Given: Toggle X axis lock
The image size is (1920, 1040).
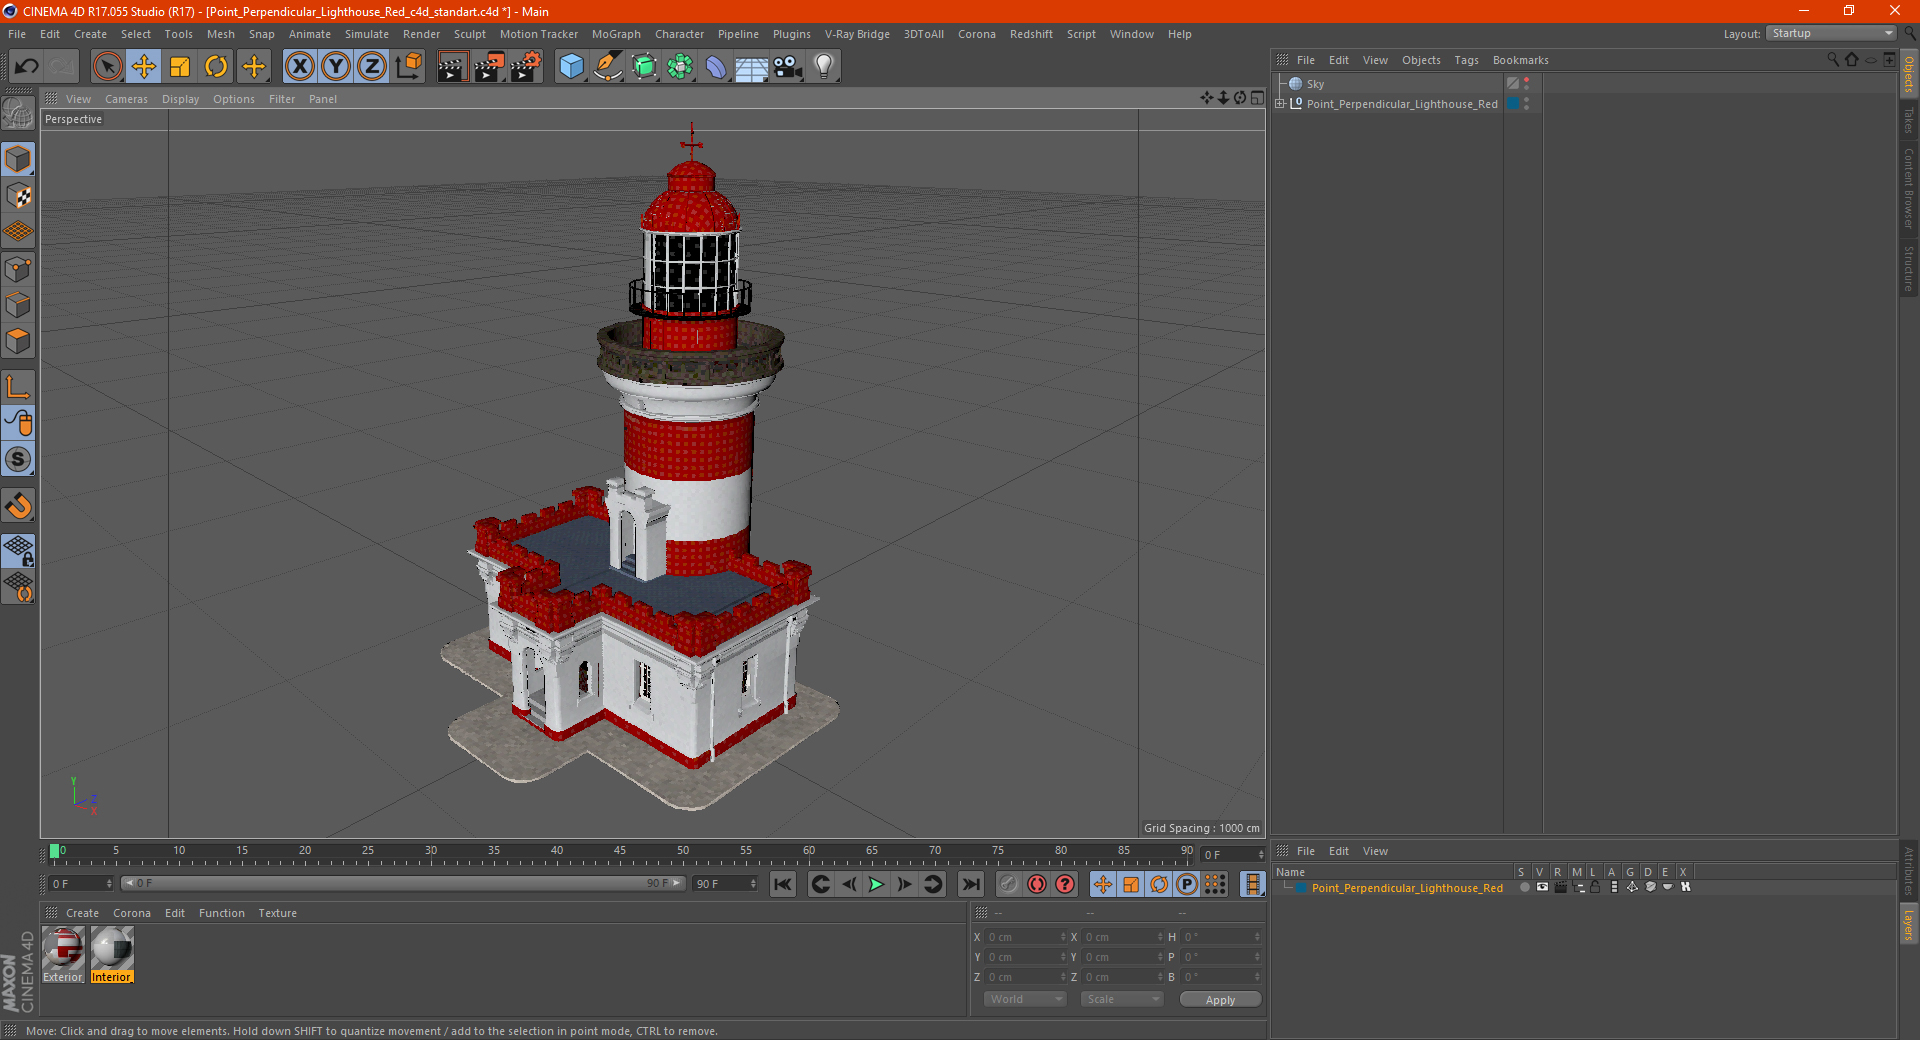Looking at the screenshot, I should (x=299, y=67).
